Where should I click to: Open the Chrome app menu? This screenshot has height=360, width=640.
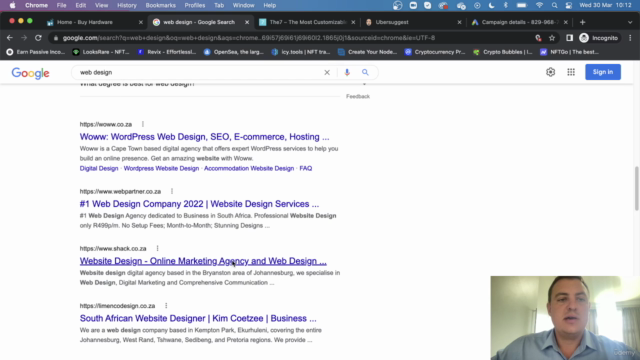[36, 5]
